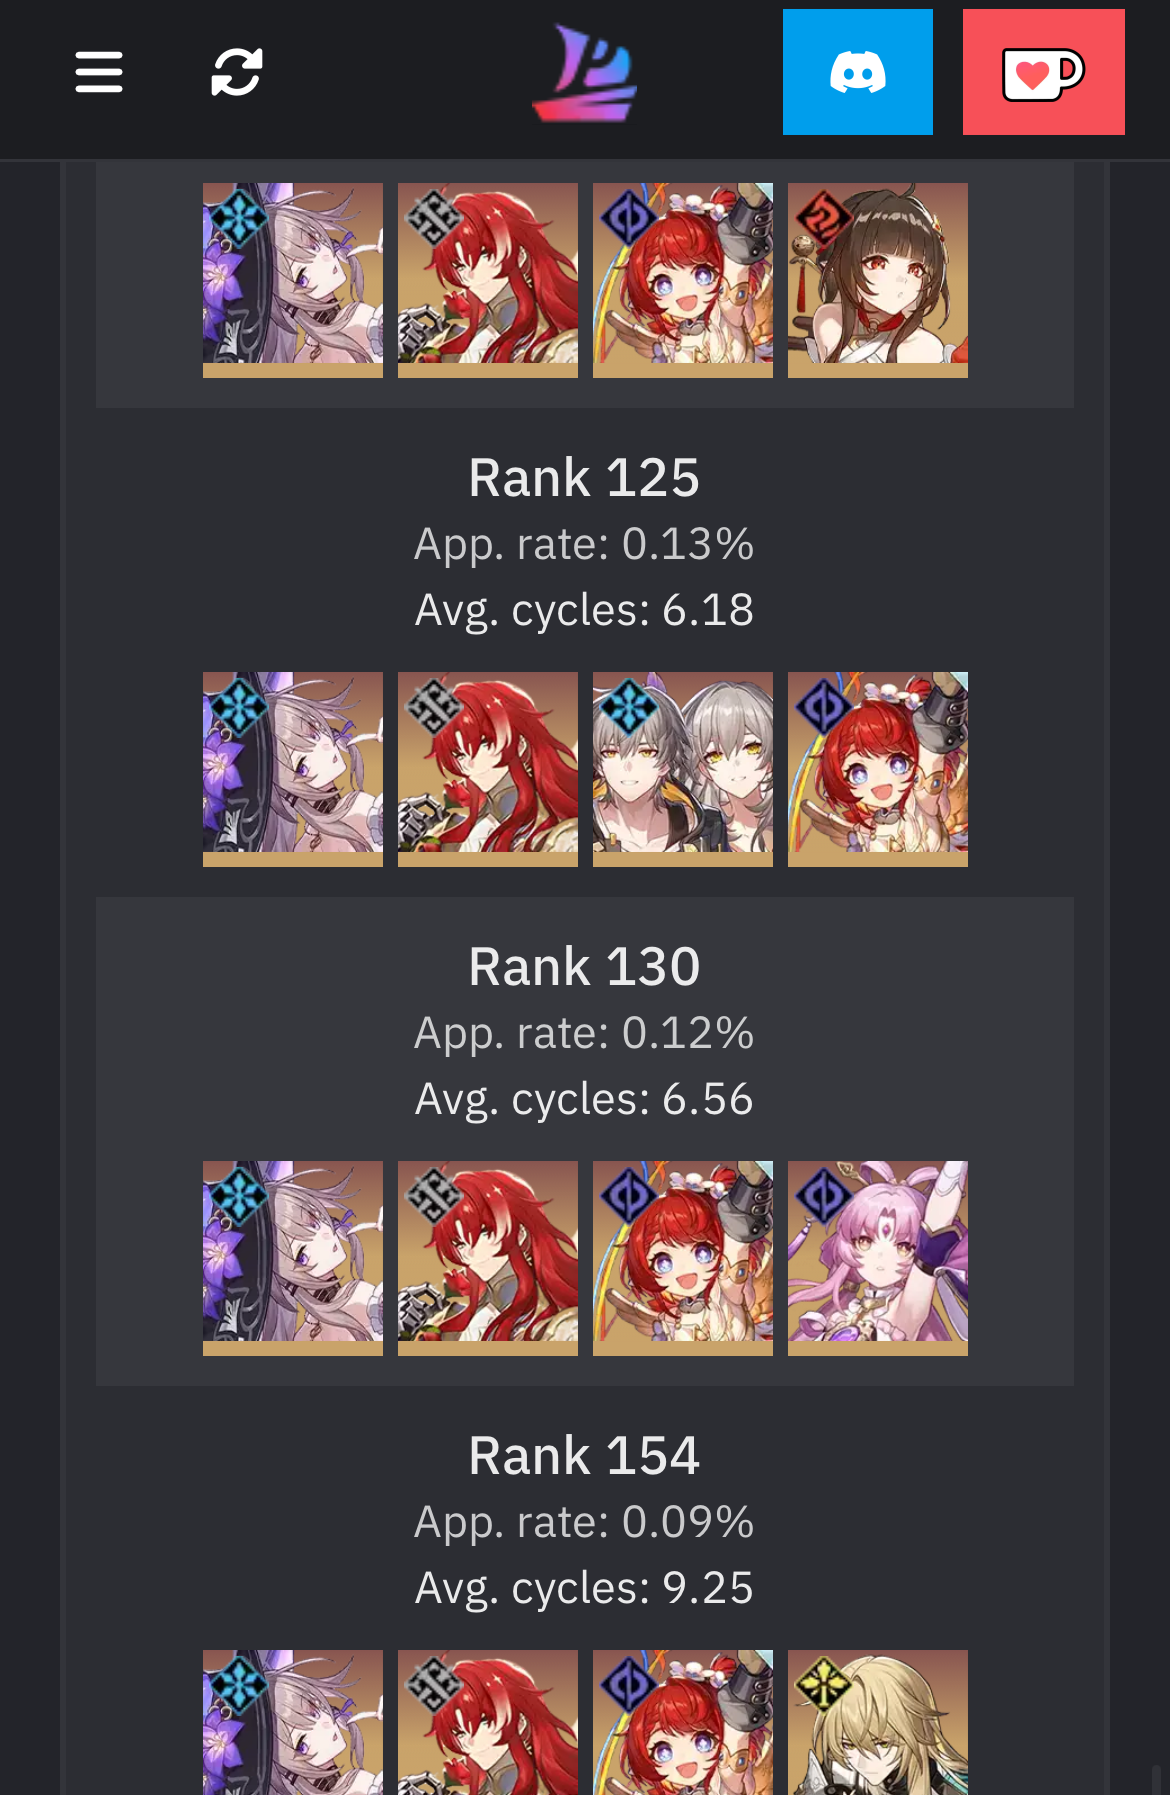
Task: Open the Discord link button
Action: (858, 72)
